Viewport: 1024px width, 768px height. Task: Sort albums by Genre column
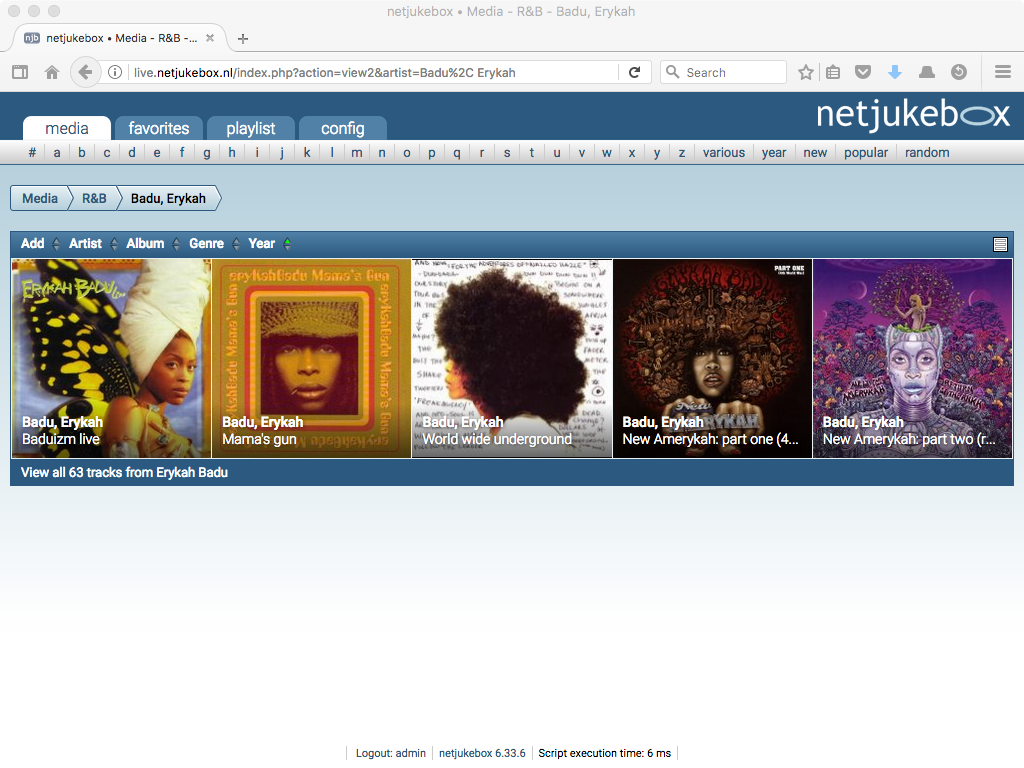coord(207,243)
